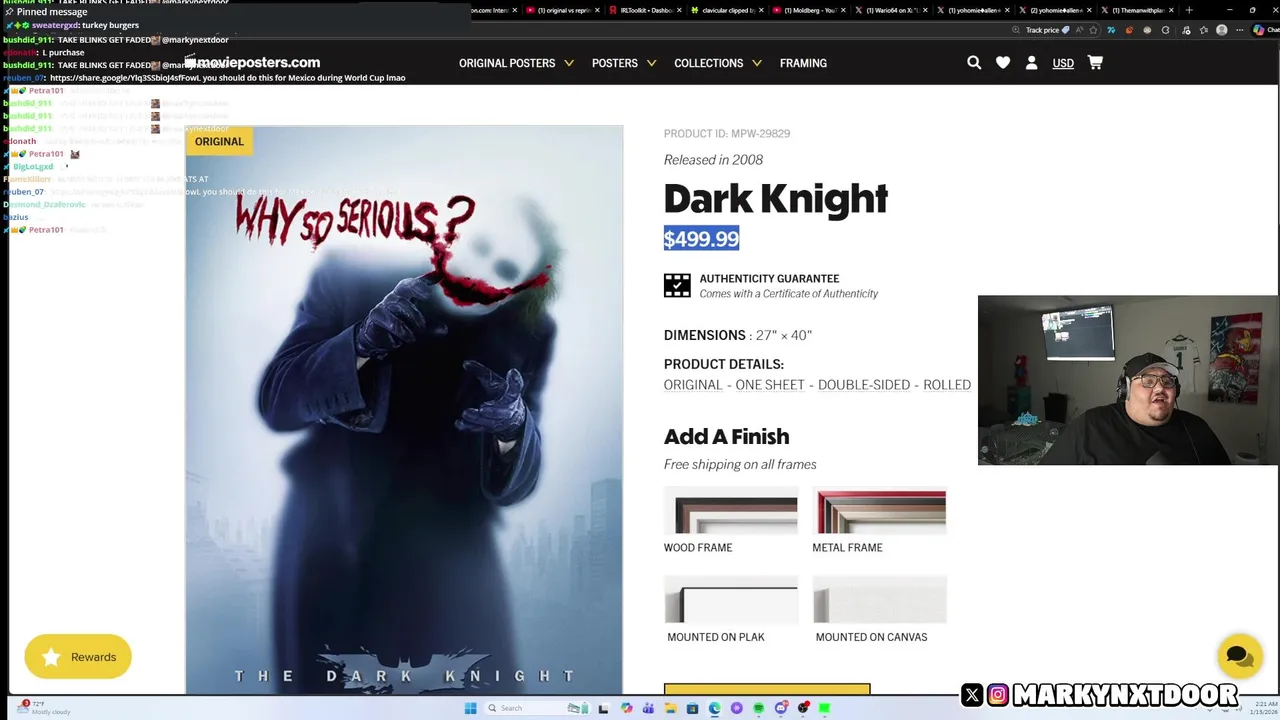Screen dimensions: 1280x720
Task: Open Microsoft Teams on the taskbar
Action: [648, 708]
